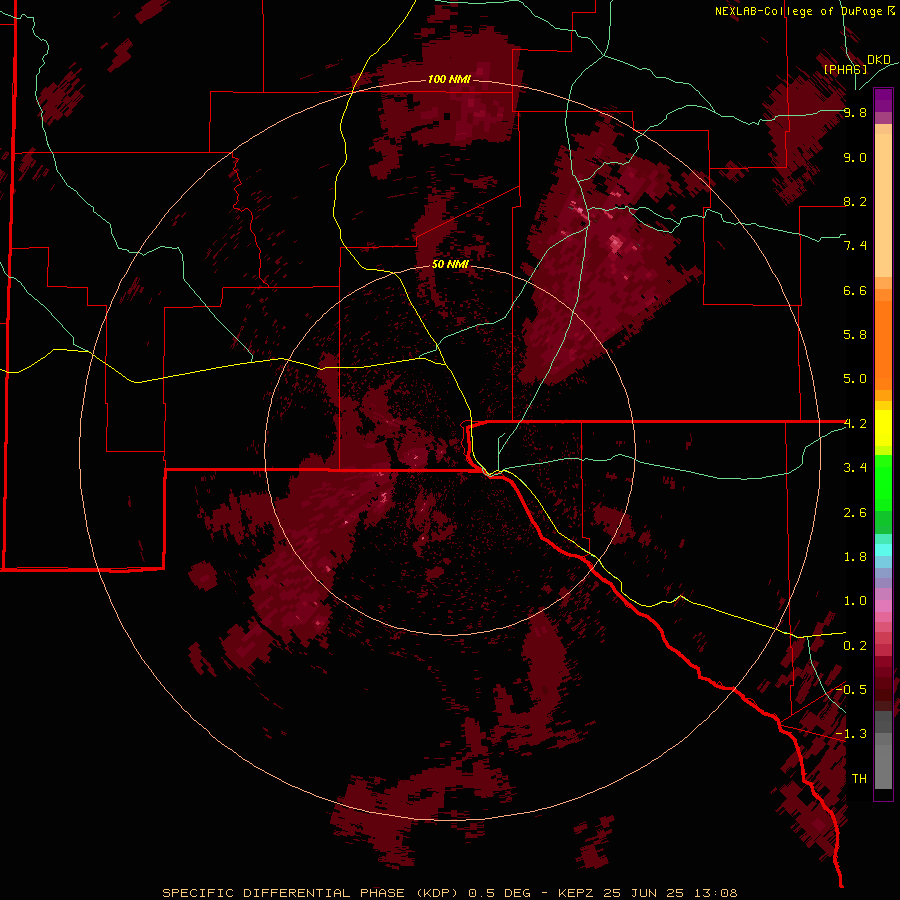The width and height of the screenshot is (900, 900).
Task: Click the [PHAS] legend label
Action: pos(845,69)
